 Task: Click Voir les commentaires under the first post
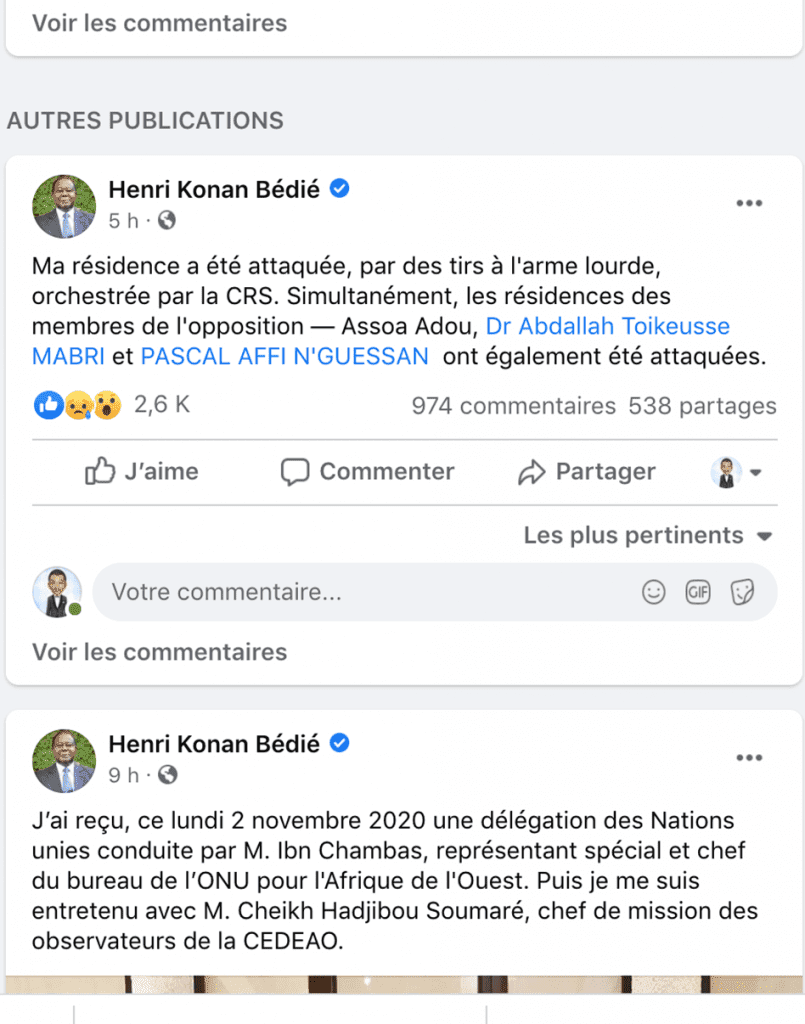[x=160, y=652]
